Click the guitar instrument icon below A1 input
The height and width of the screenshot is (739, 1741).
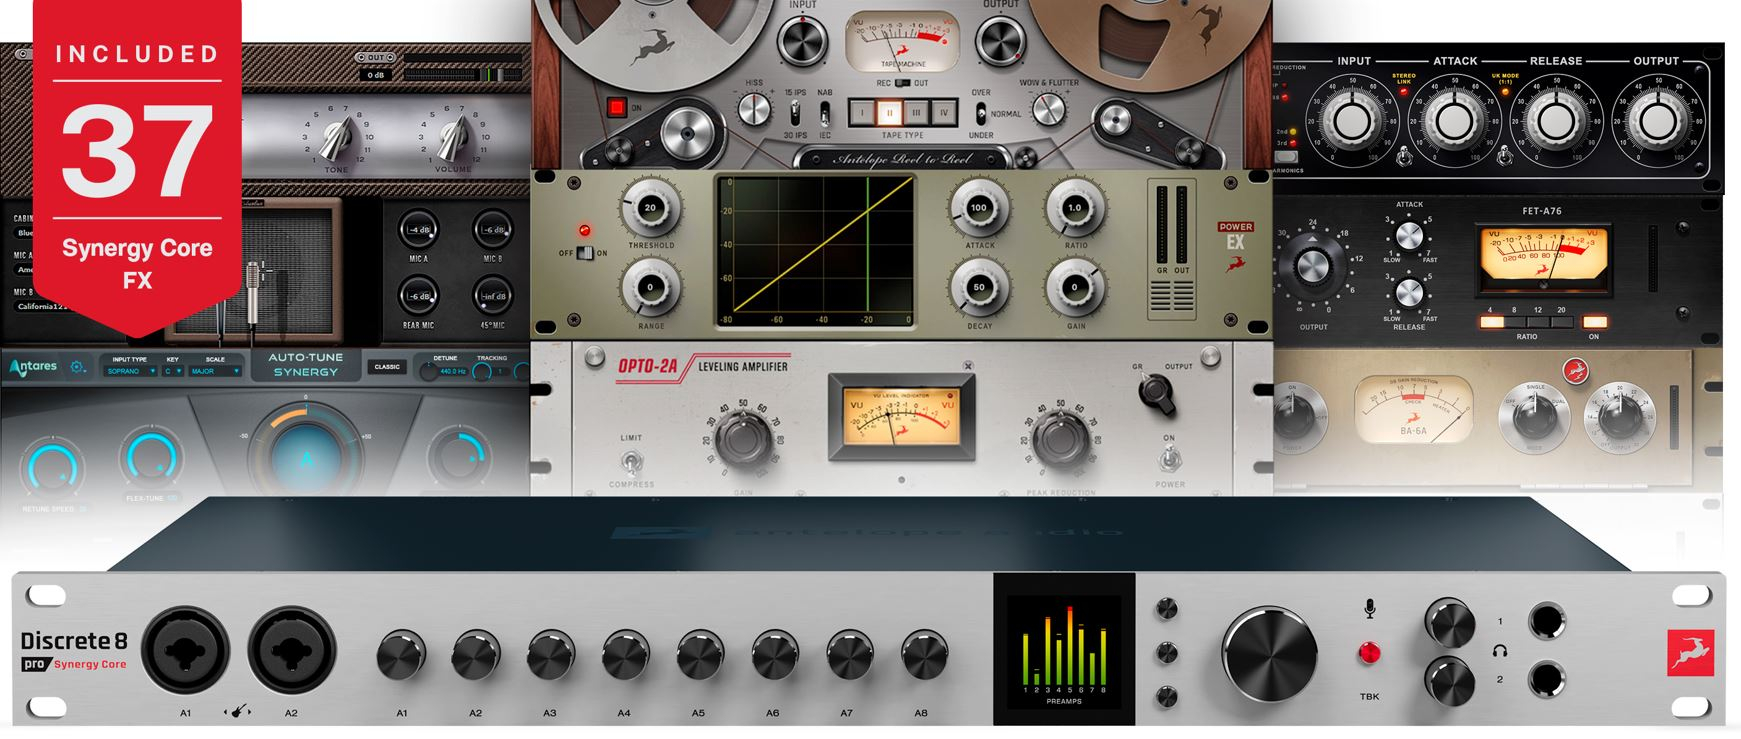tap(237, 712)
